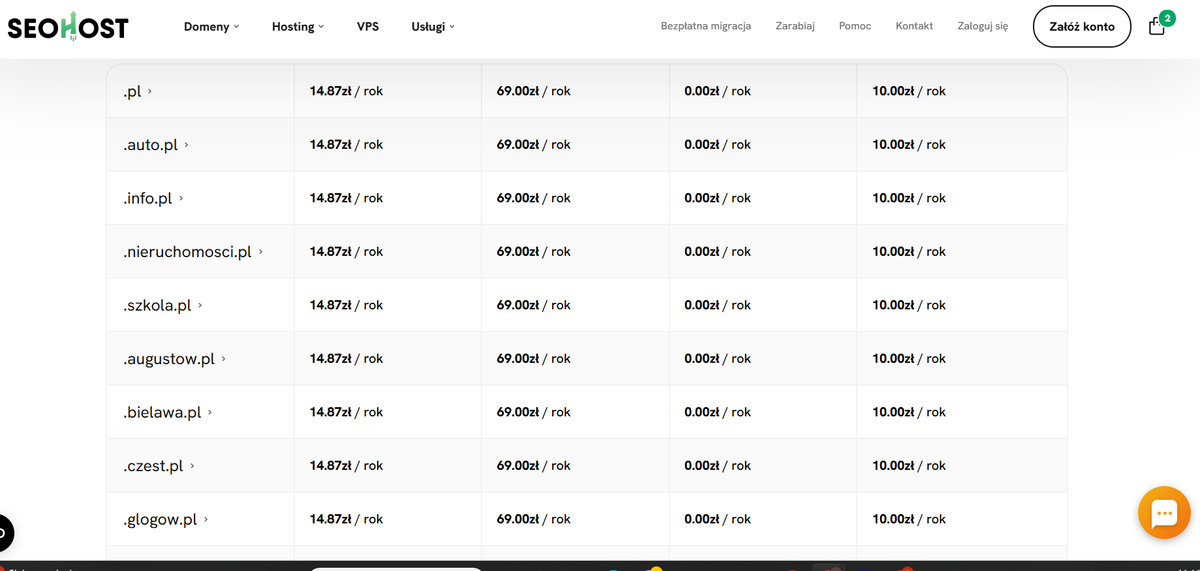Click the .nieruchomosci.pl domain link
This screenshot has height=571, width=1200.
coord(192,252)
